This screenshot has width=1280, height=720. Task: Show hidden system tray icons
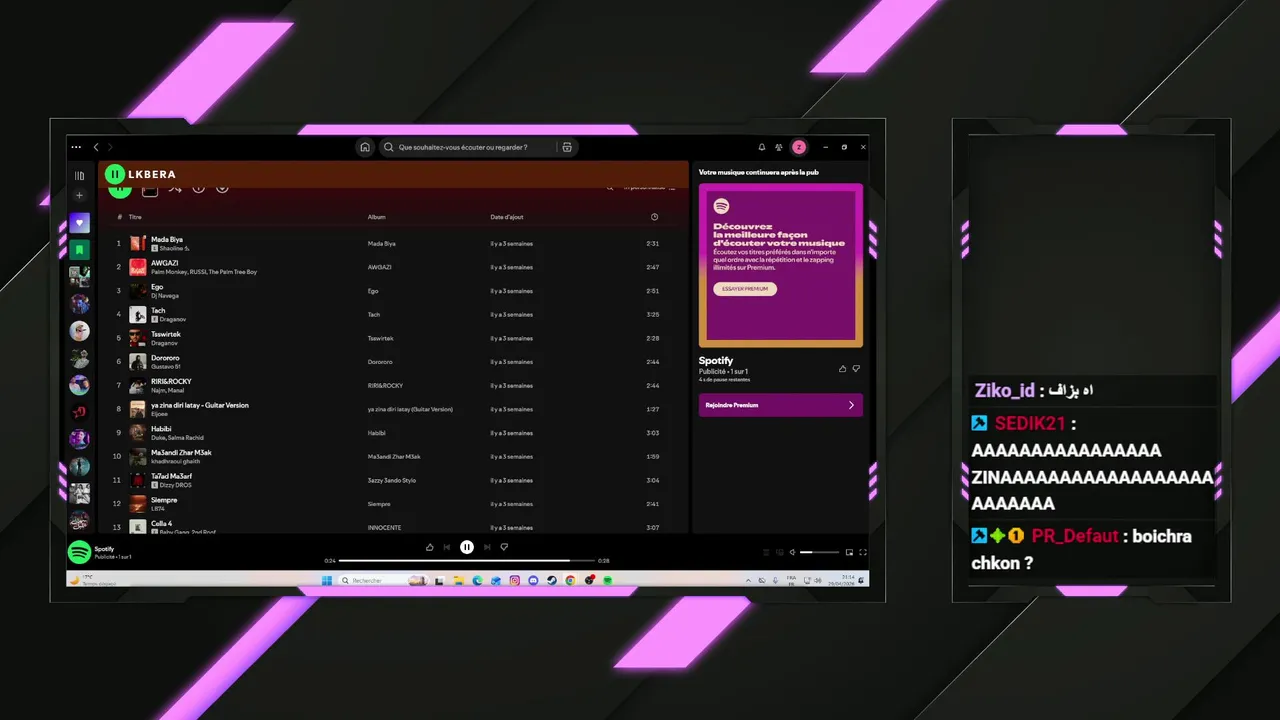[749, 580]
